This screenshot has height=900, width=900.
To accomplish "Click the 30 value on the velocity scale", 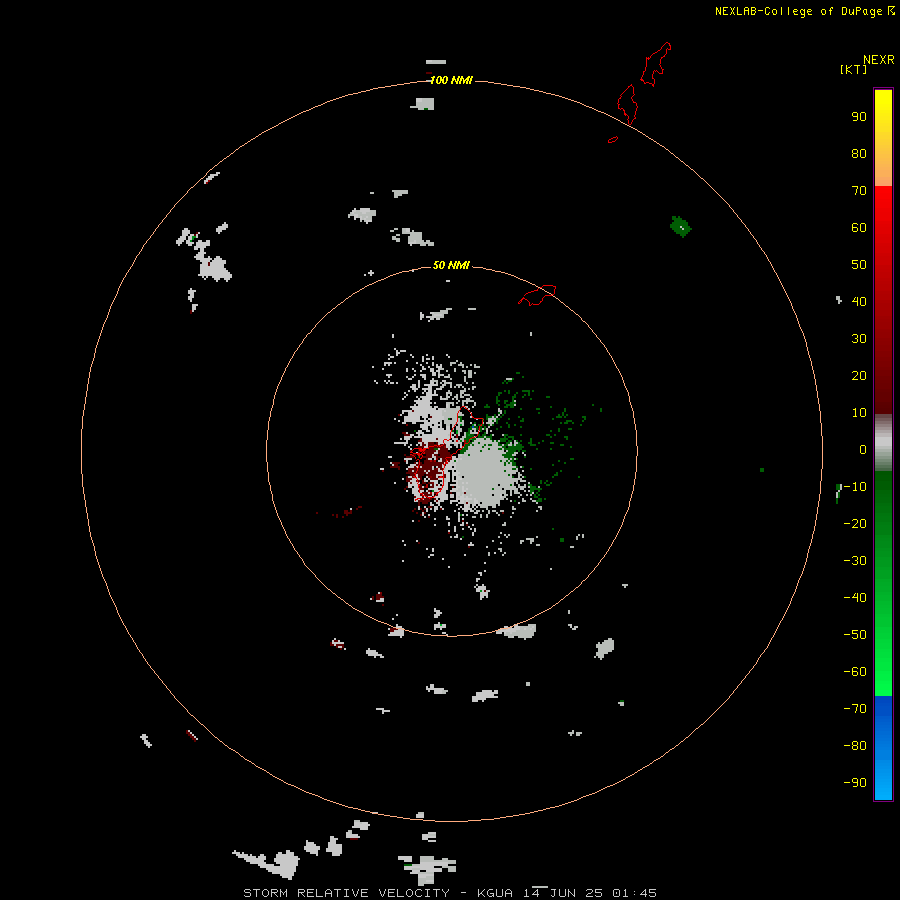I will (859, 339).
